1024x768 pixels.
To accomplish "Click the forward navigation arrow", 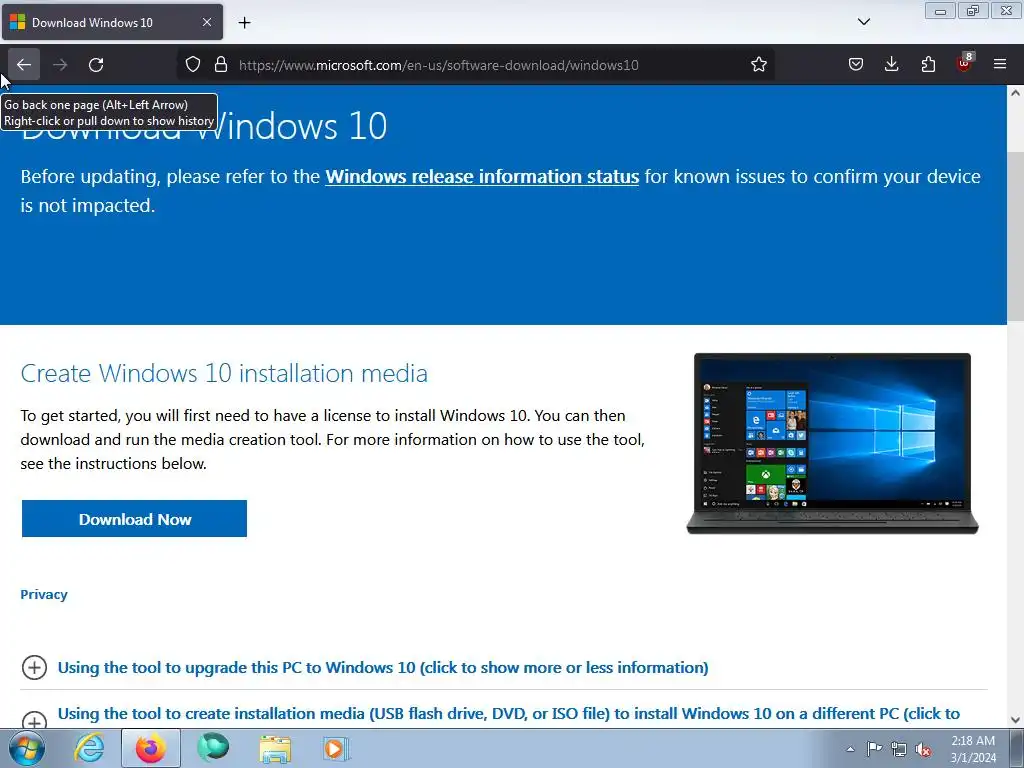I will [60, 65].
